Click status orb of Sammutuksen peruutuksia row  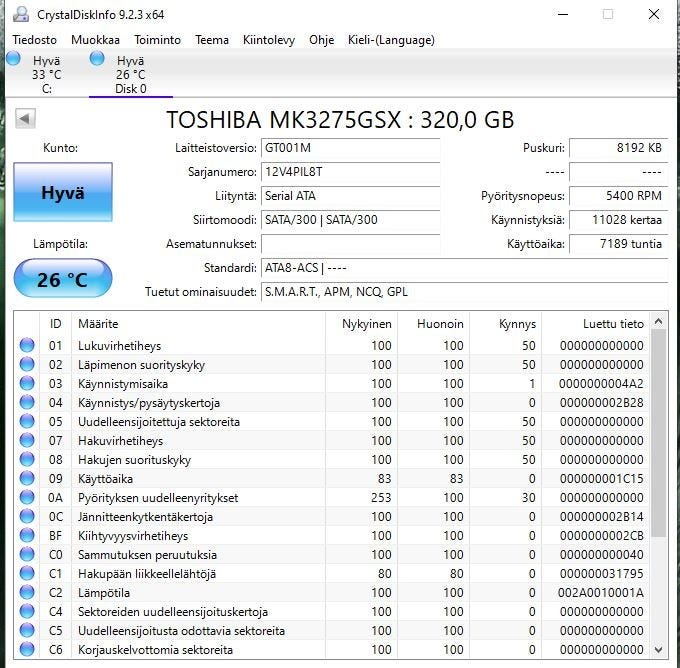27,554
